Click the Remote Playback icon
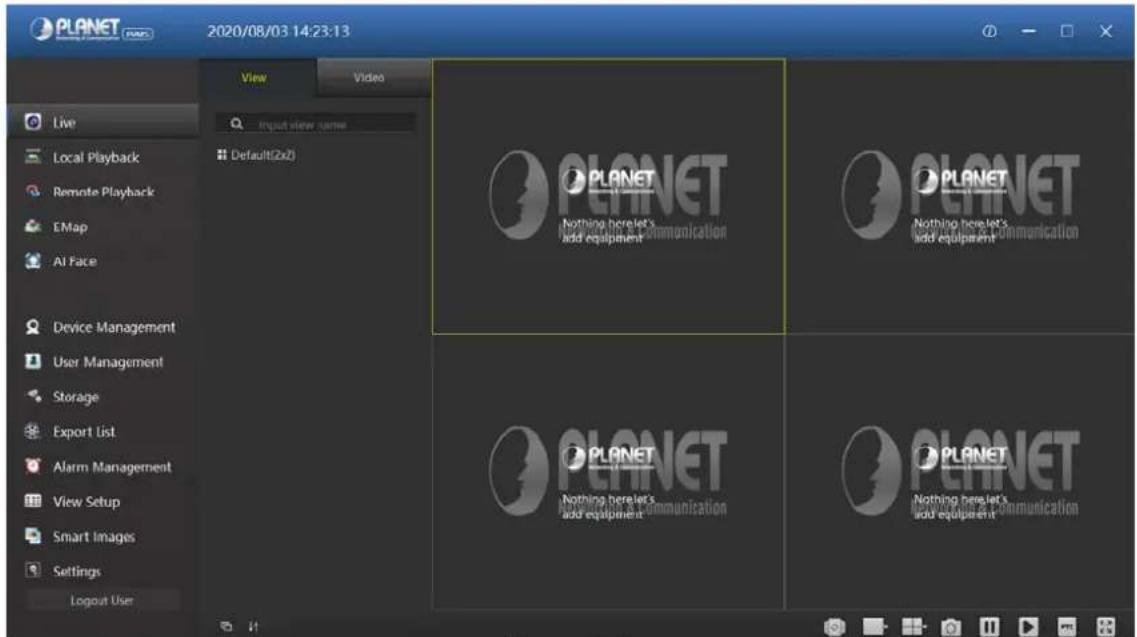The height and width of the screenshot is (637, 1137). pos(33,192)
